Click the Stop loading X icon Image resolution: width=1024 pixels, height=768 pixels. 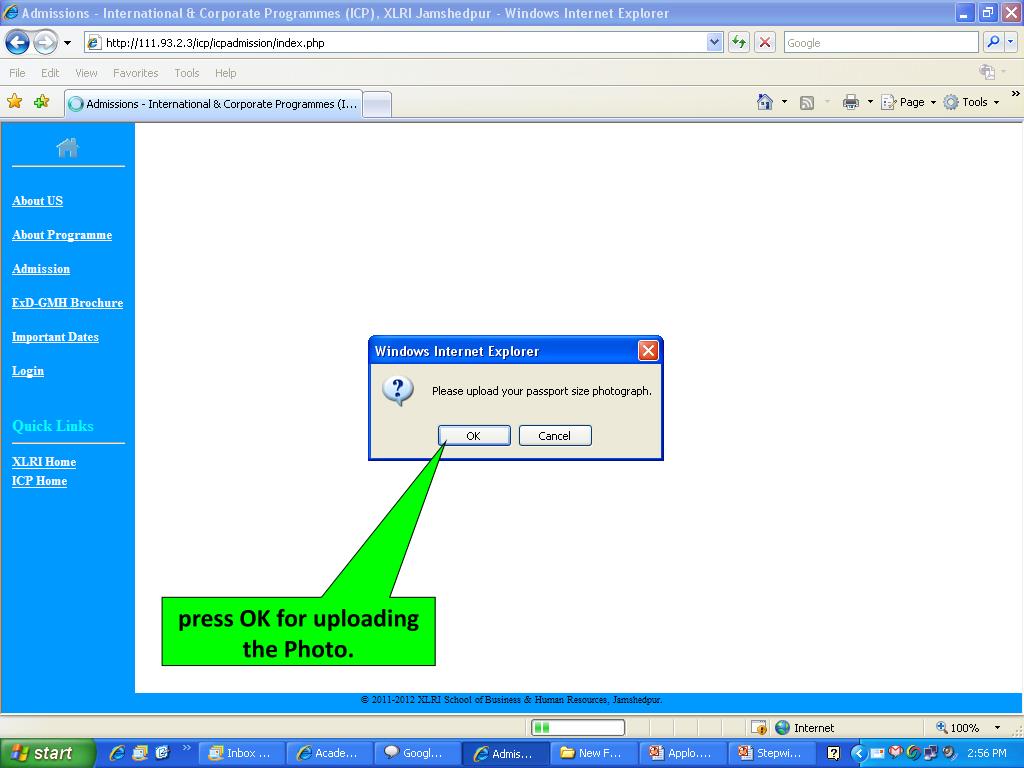click(x=765, y=43)
